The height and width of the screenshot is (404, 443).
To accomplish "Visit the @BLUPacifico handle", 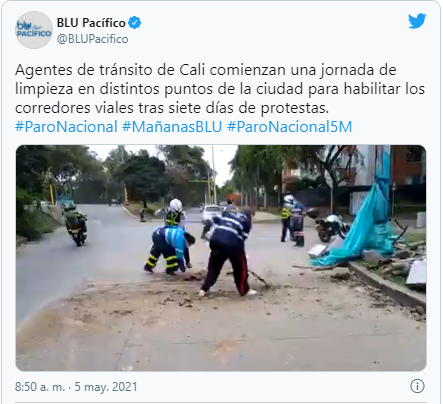I will pyautogui.click(x=92, y=39).
